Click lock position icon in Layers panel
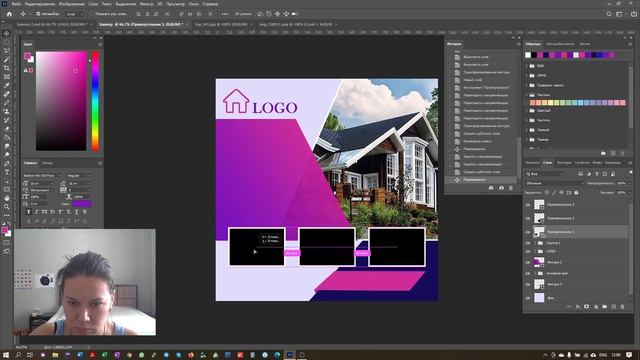 tap(561, 193)
